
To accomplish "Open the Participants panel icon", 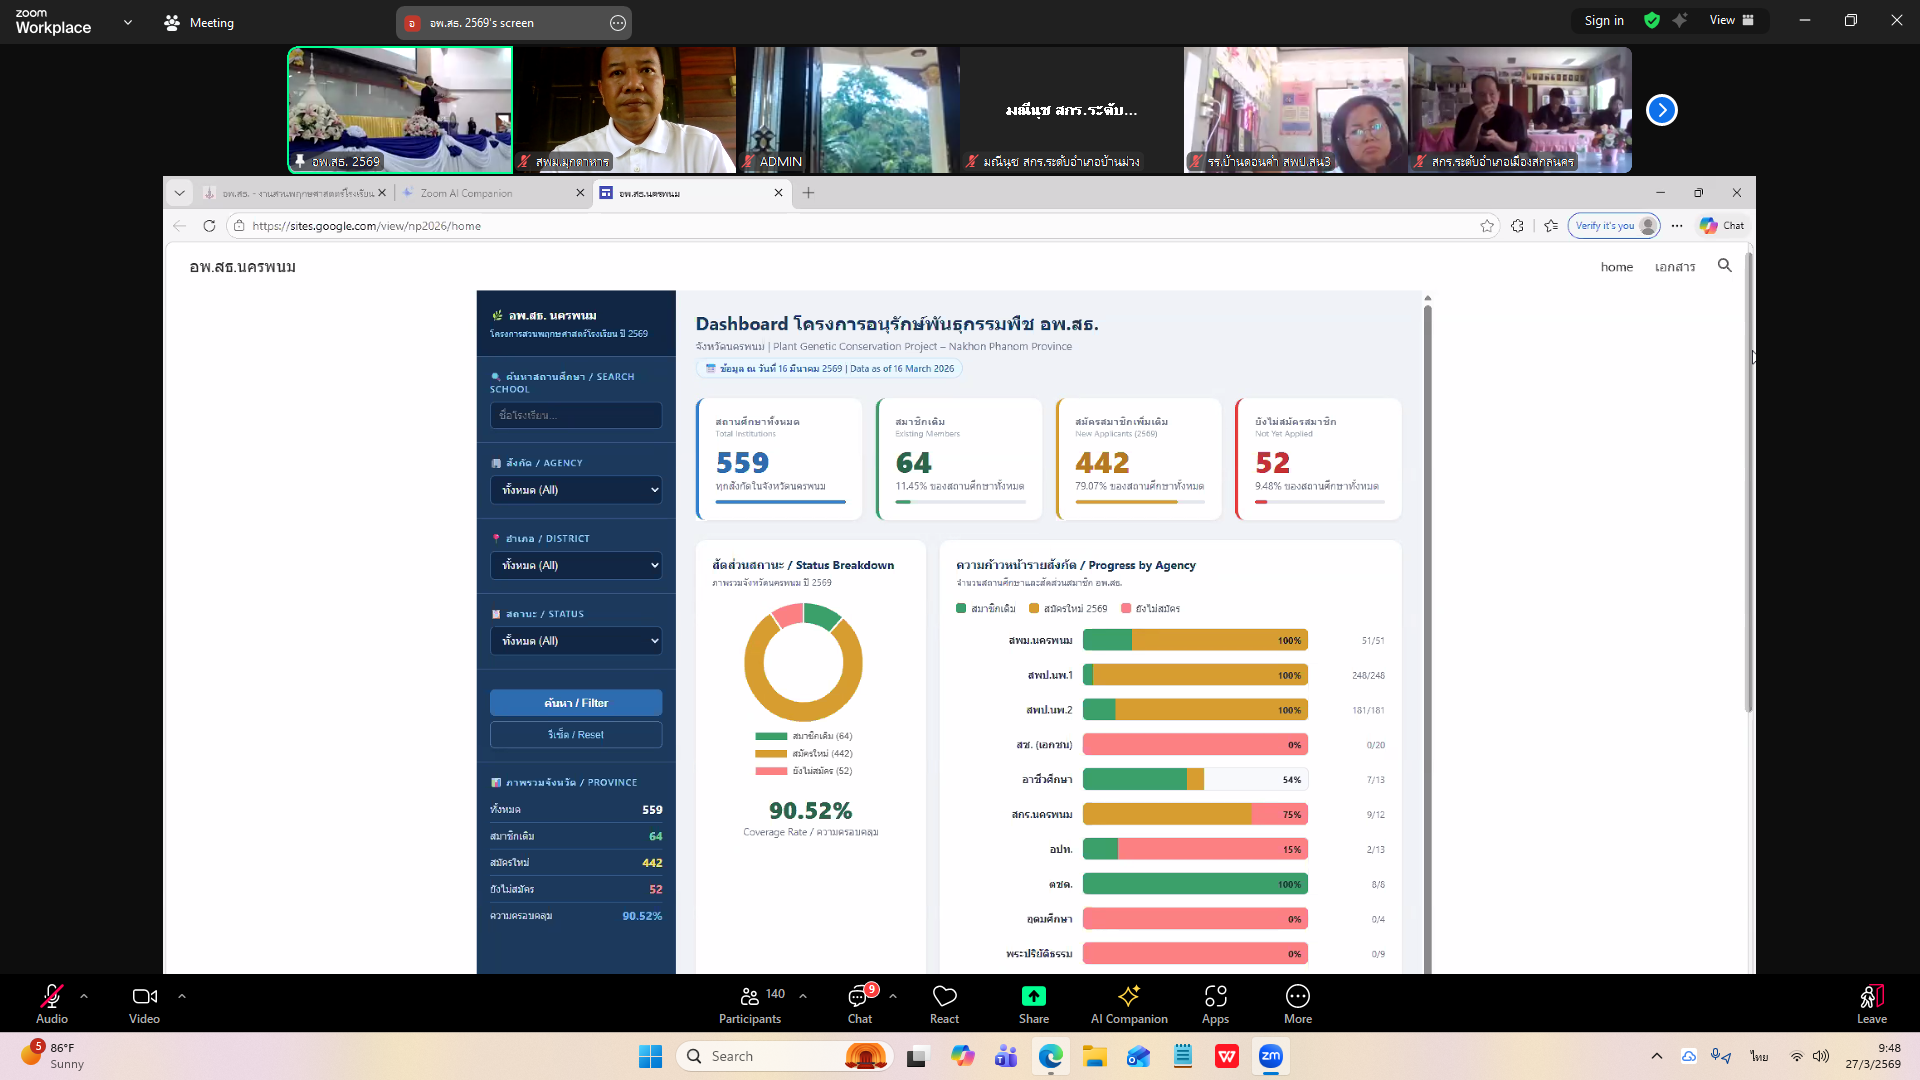I will (x=749, y=996).
